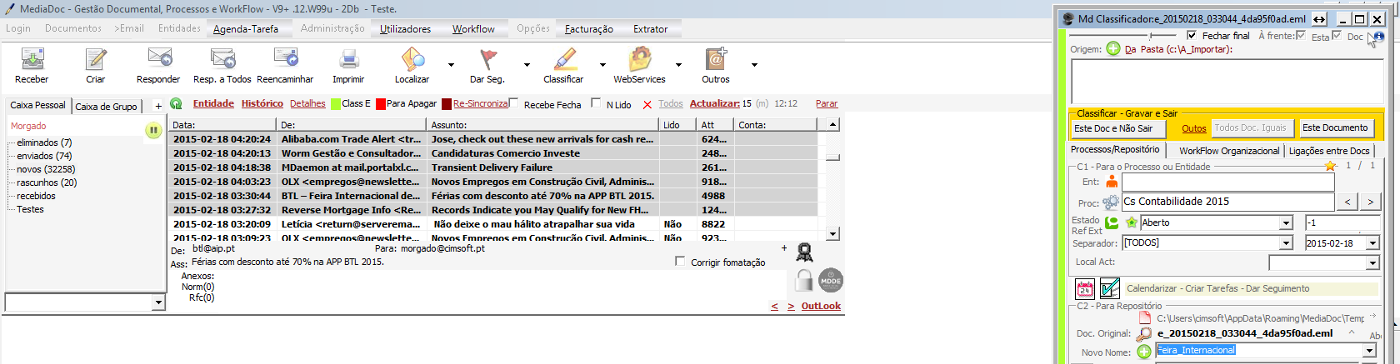Click the Re-Sincroniza link
This screenshot has height=364, width=1400.
coord(480,103)
